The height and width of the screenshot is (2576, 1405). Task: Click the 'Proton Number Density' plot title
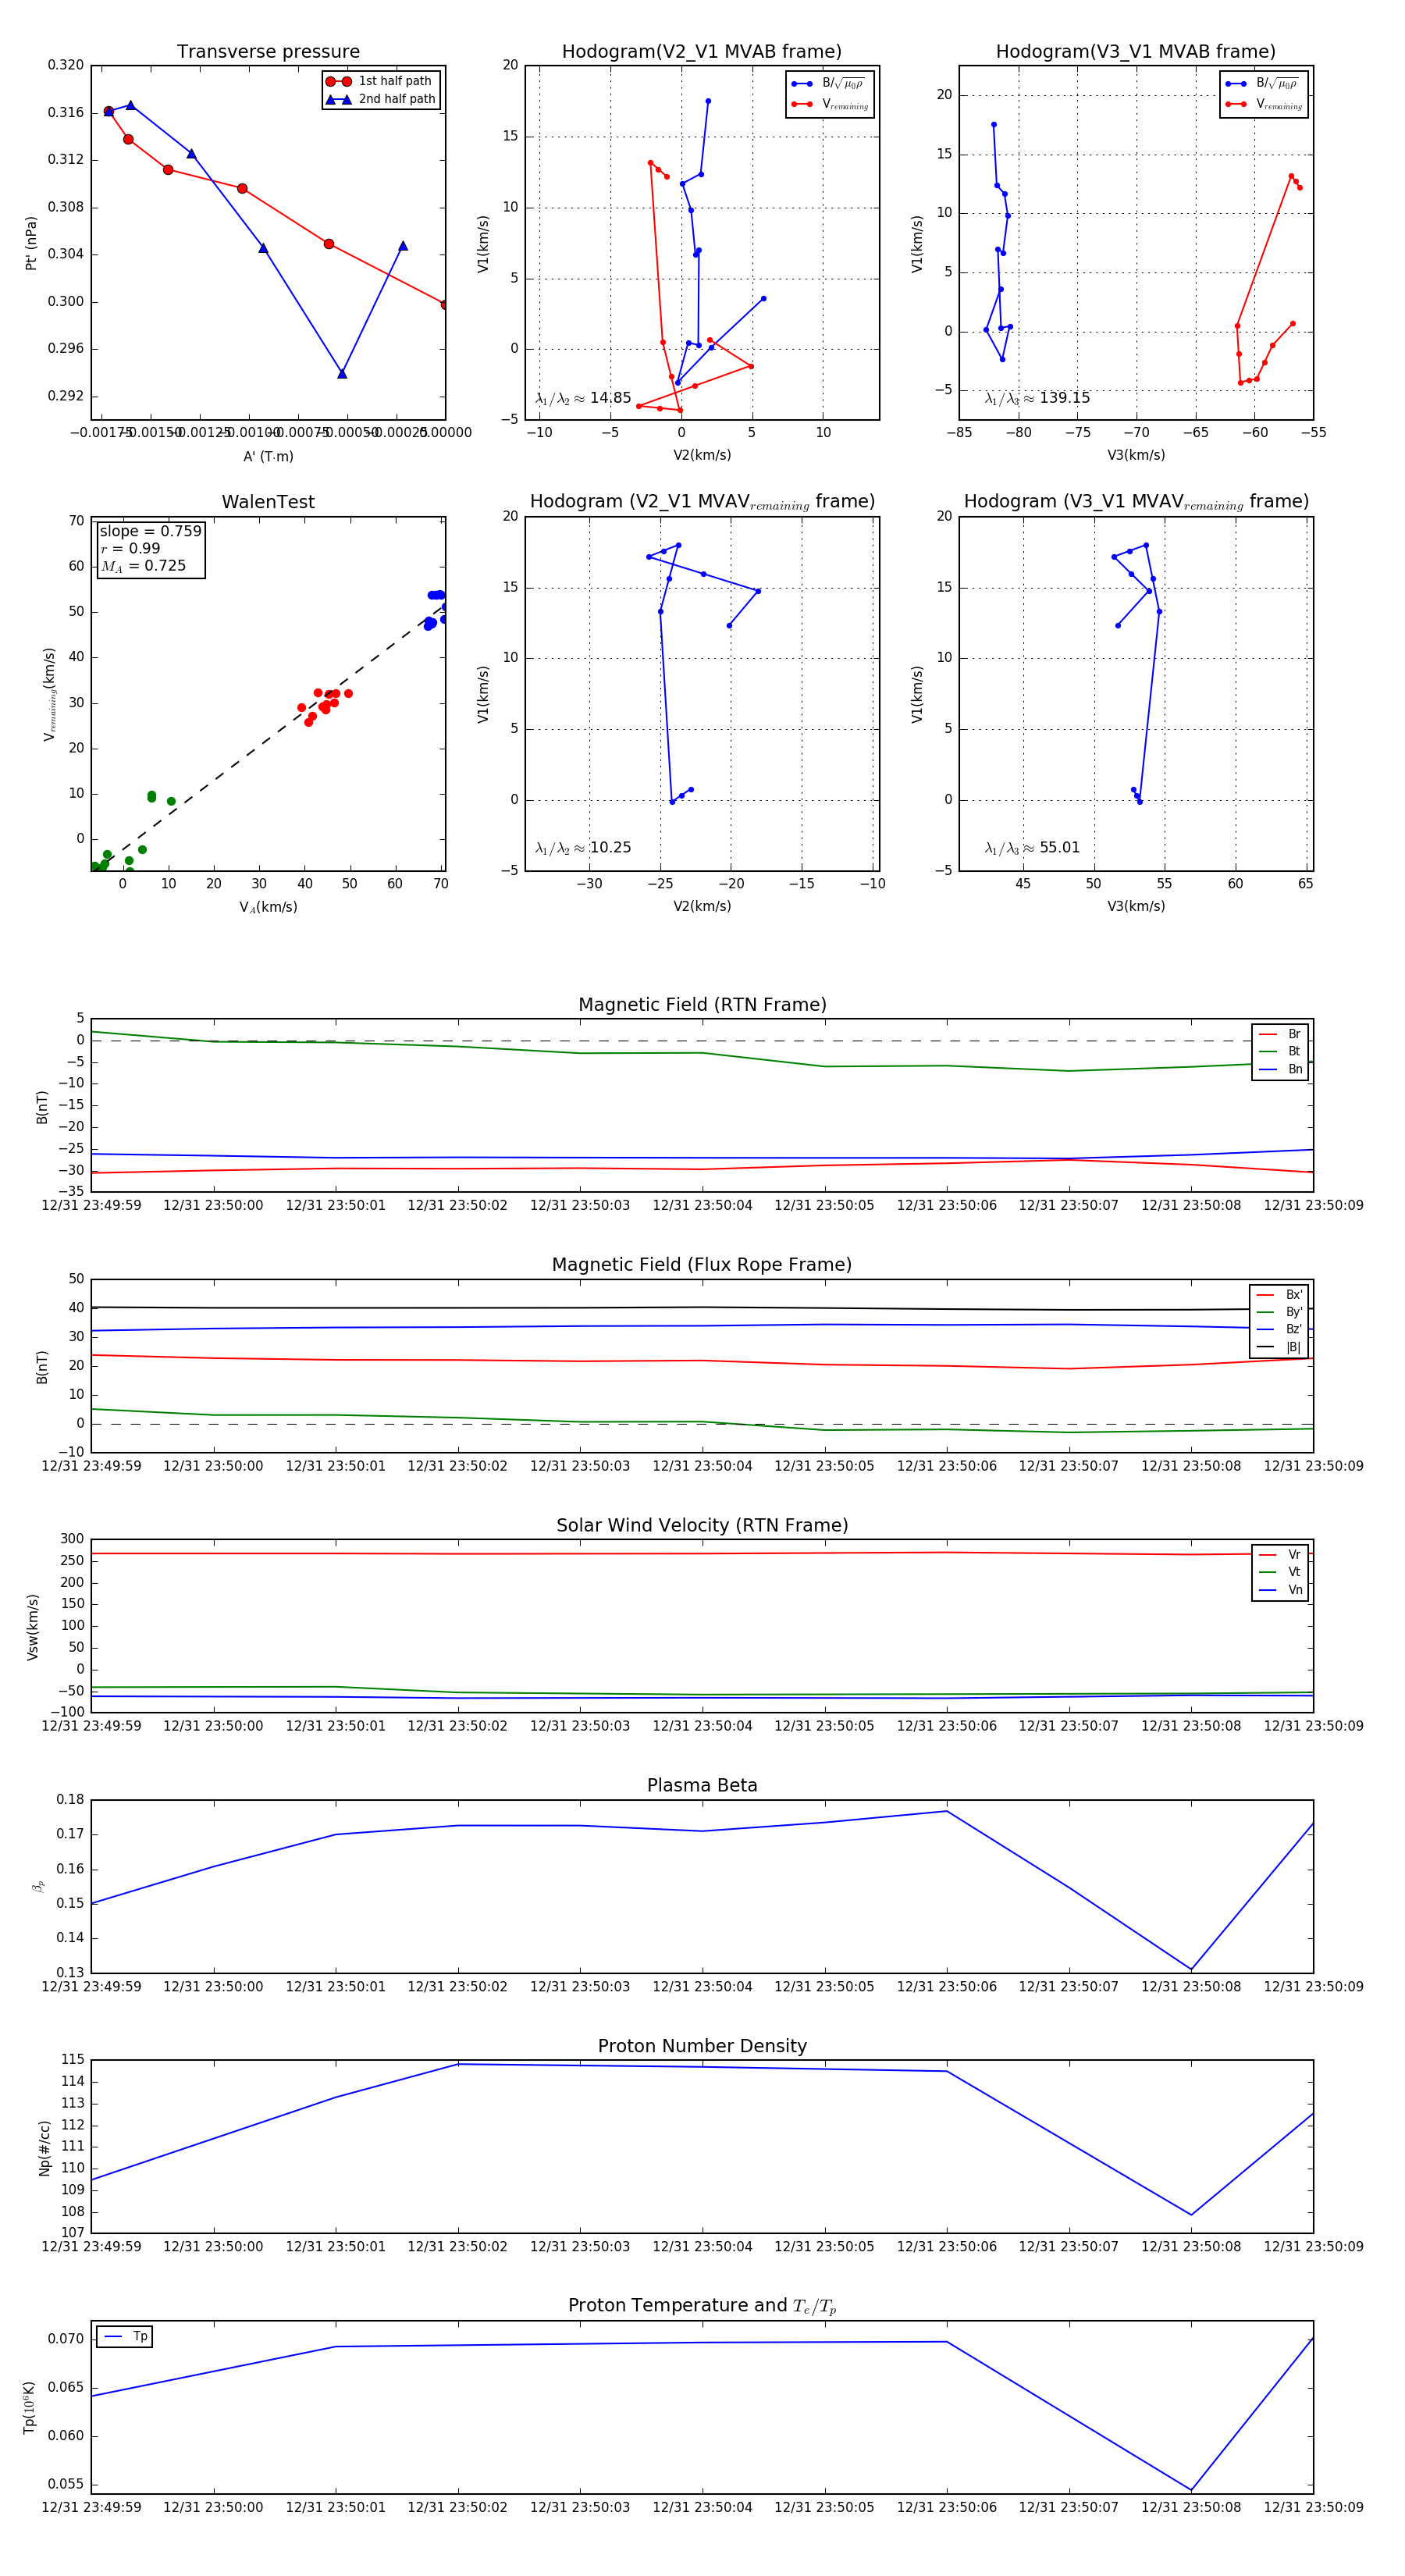[x=702, y=2046]
